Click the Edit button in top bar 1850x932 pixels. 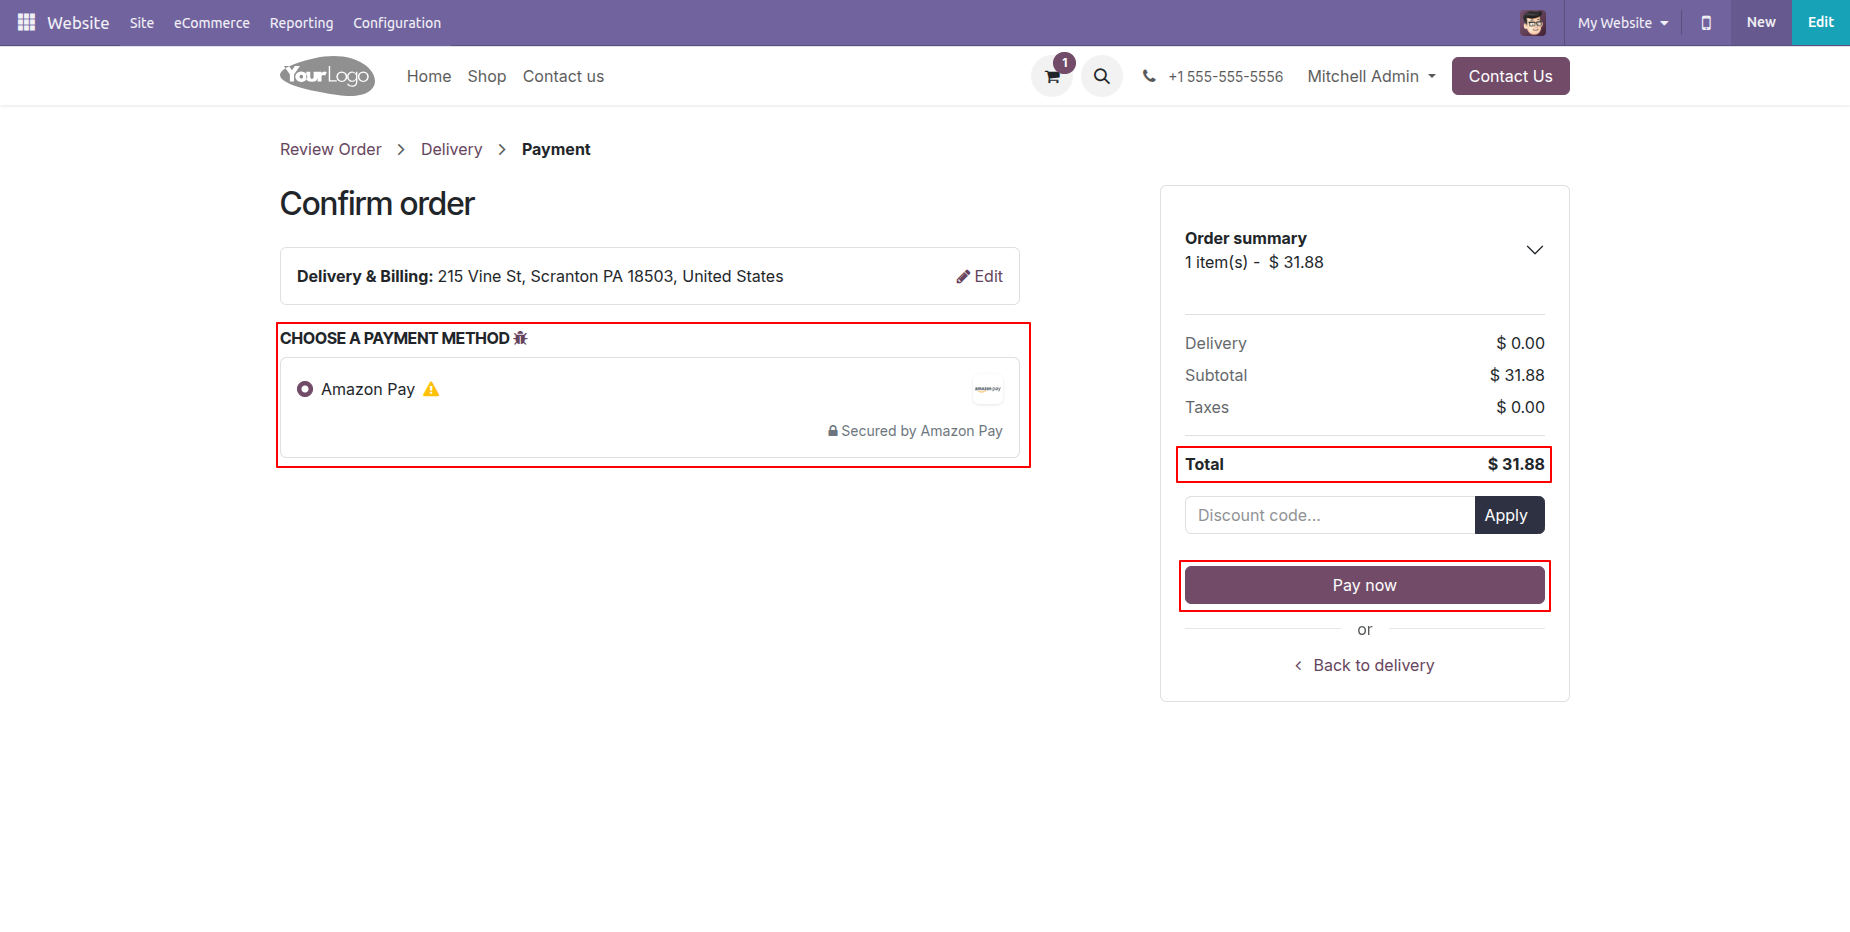(x=1821, y=23)
